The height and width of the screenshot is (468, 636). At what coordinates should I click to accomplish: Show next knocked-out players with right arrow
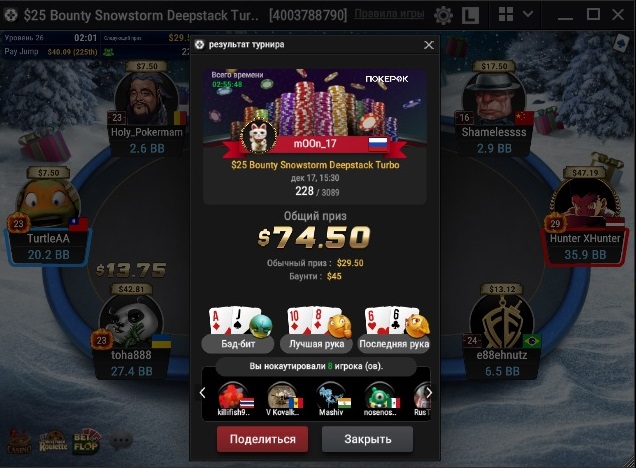pyautogui.click(x=429, y=393)
